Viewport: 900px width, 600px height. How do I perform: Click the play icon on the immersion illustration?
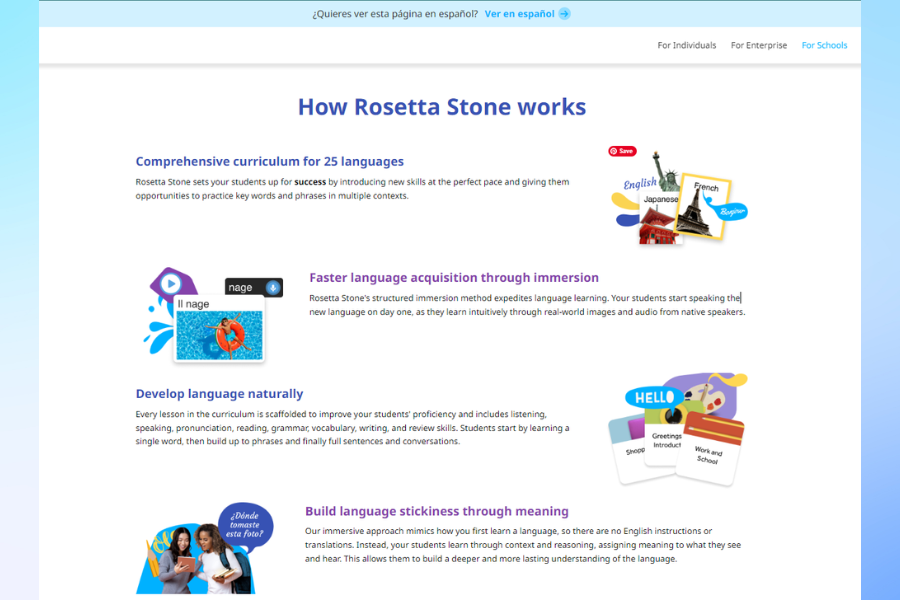pyautogui.click(x=170, y=283)
